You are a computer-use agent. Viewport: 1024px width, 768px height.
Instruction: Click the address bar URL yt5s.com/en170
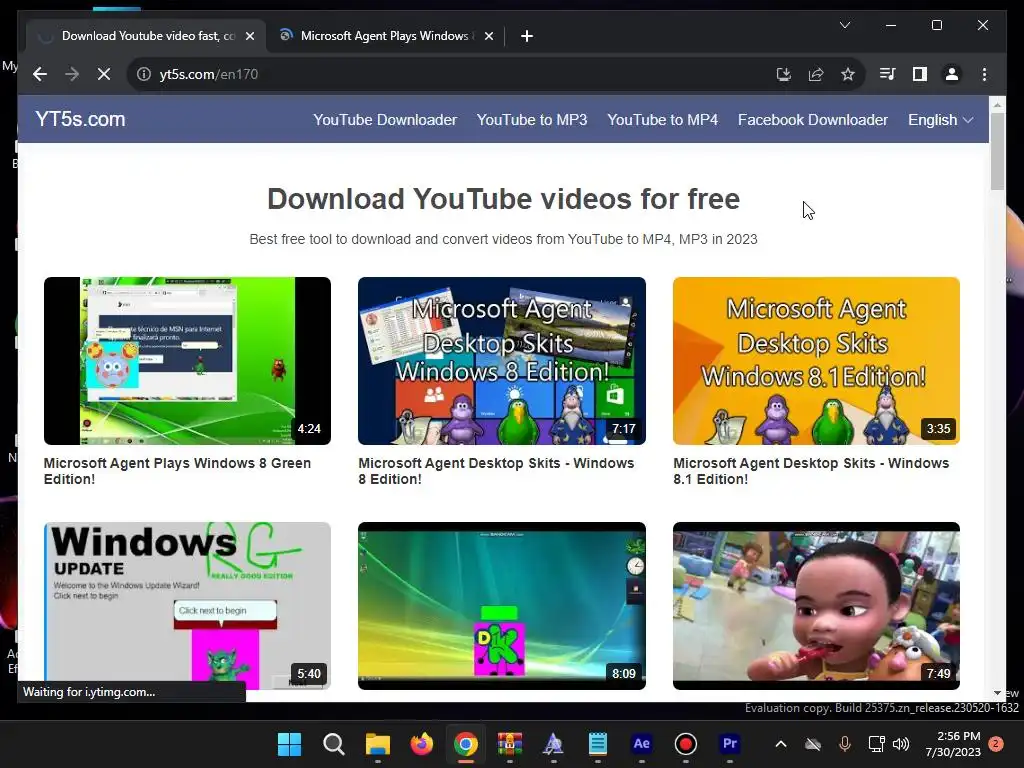(209, 74)
